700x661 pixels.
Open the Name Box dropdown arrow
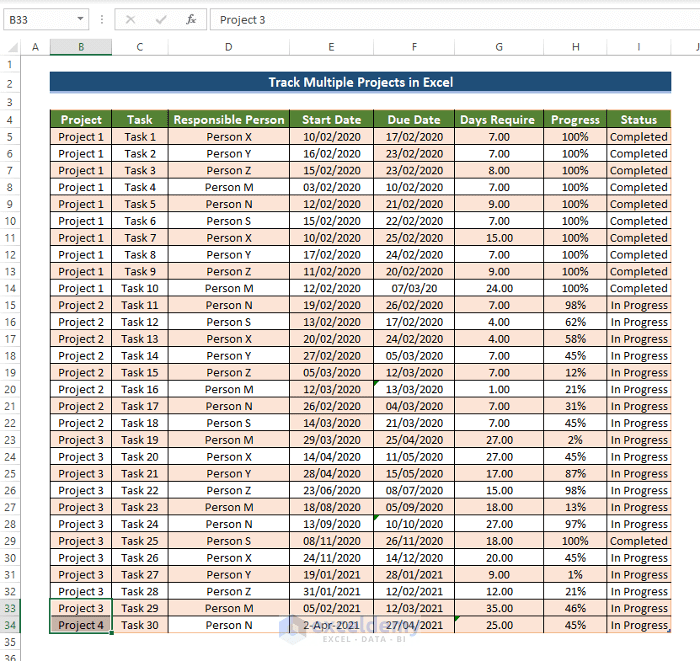(x=80, y=19)
